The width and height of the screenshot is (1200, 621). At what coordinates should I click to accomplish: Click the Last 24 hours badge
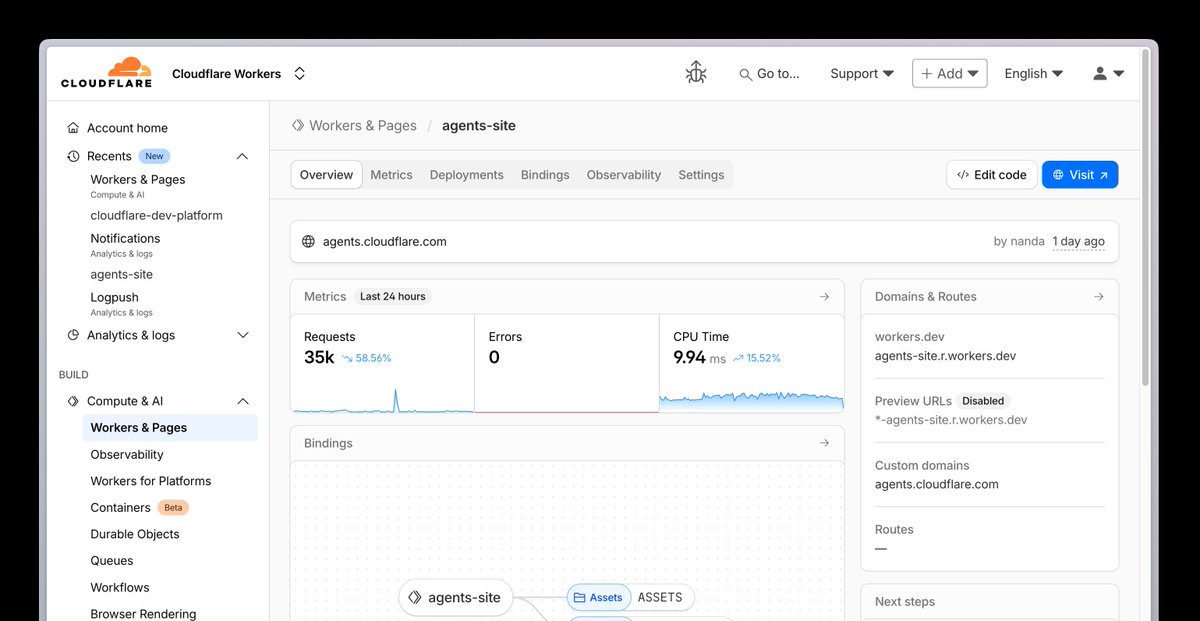pyautogui.click(x=393, y=296)
